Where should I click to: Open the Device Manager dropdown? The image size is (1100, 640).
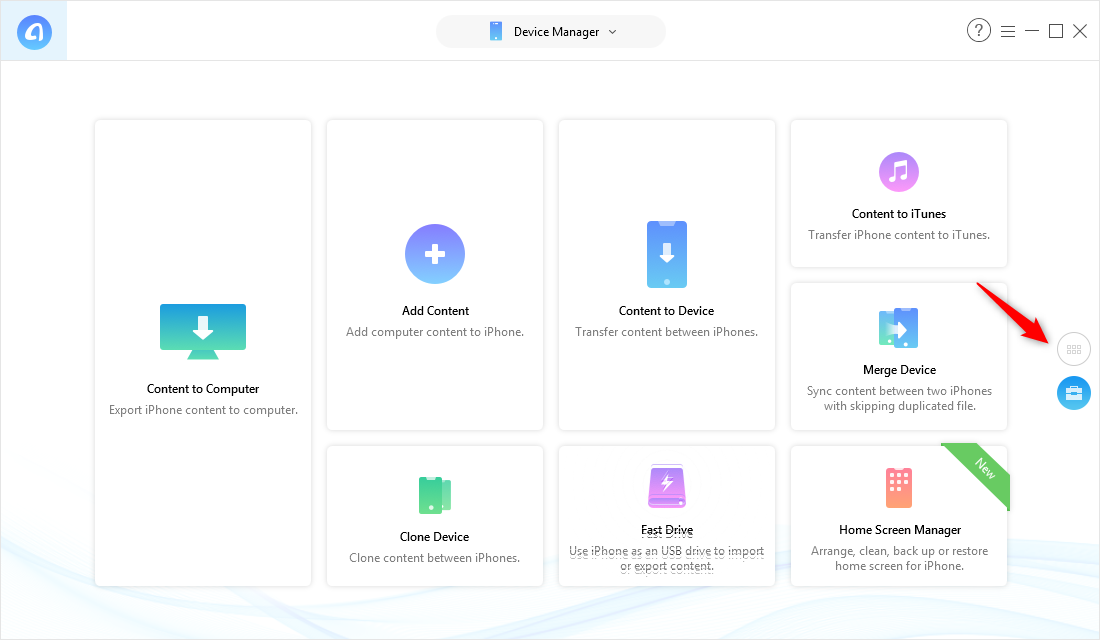click(x=550, y=31)
